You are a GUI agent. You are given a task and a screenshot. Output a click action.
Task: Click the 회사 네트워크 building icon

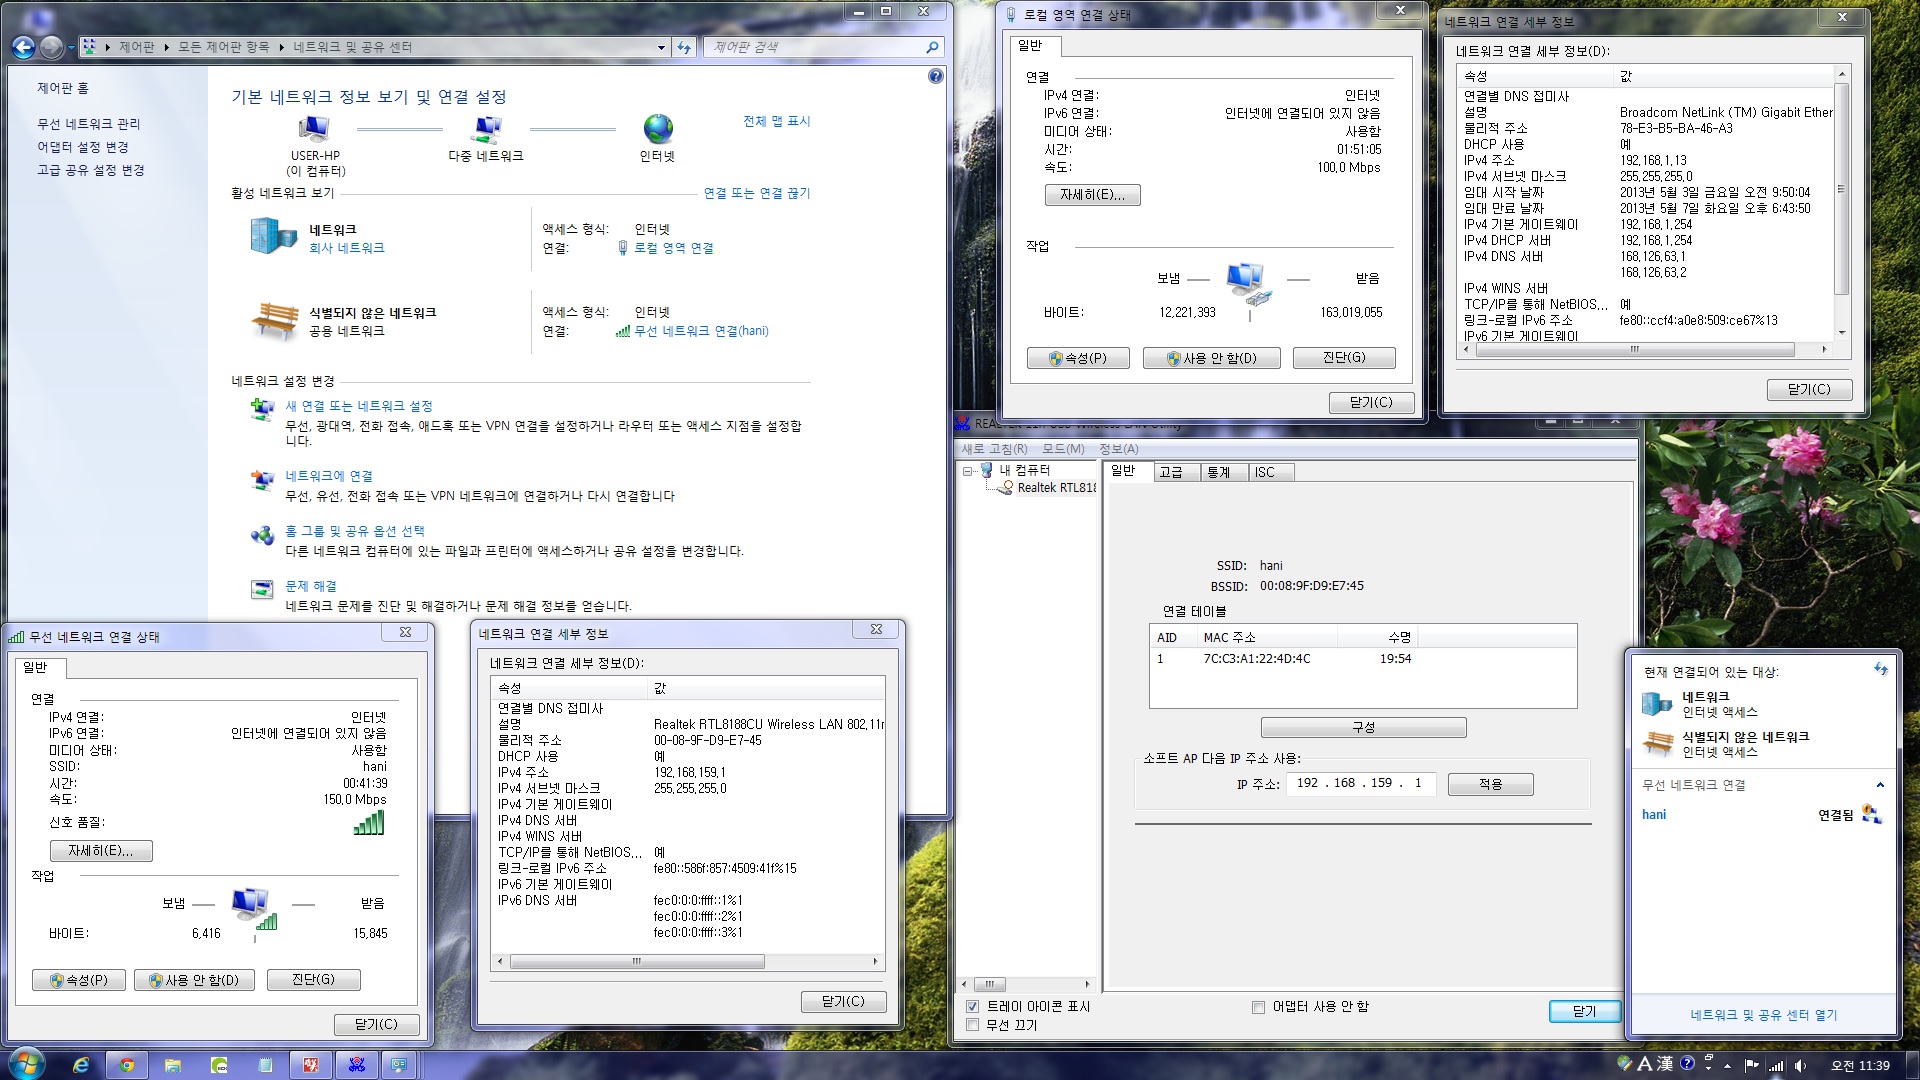point(273,237)
